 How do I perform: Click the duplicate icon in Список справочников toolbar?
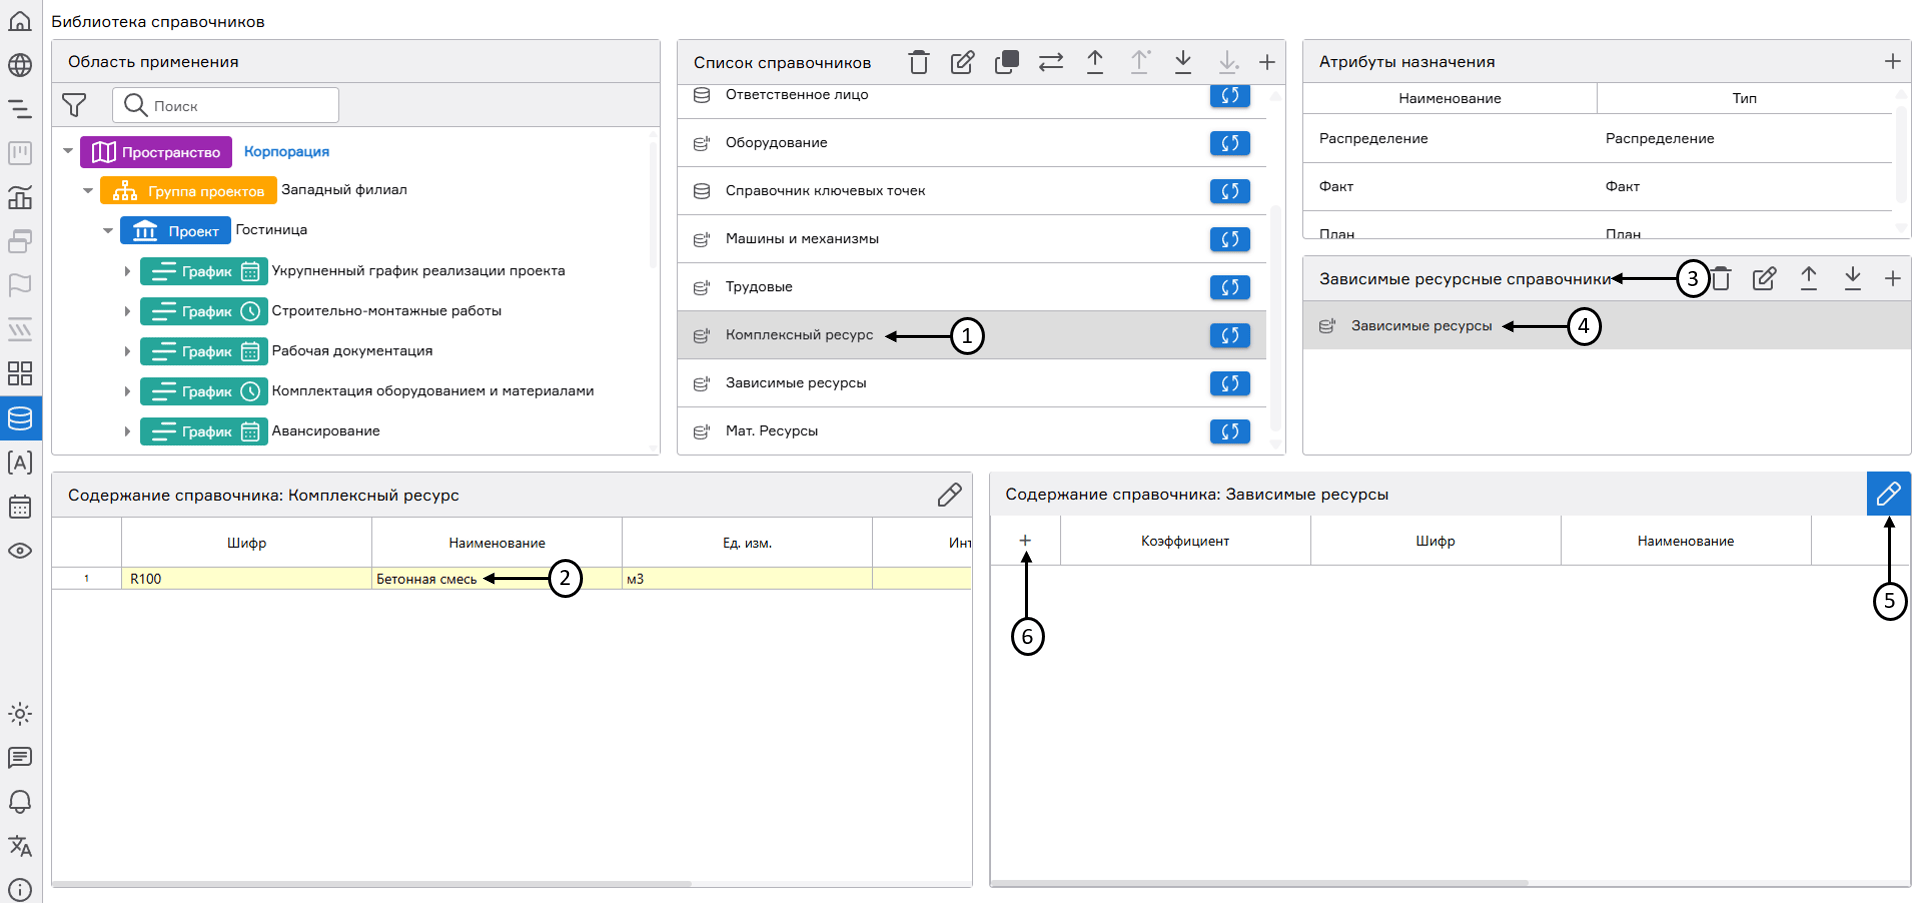click(1006, 63)
